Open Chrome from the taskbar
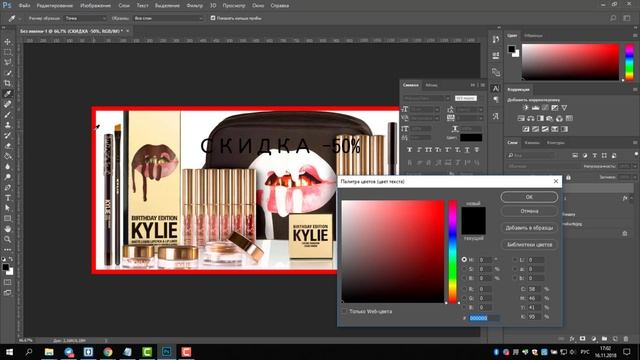The image size is (640, 360). [x=108, y=352]
